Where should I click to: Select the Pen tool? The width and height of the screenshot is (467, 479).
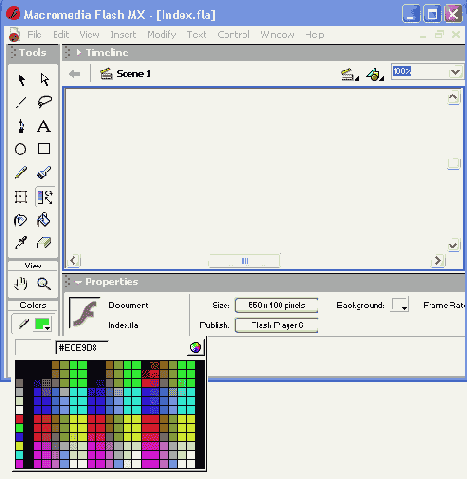21,126
